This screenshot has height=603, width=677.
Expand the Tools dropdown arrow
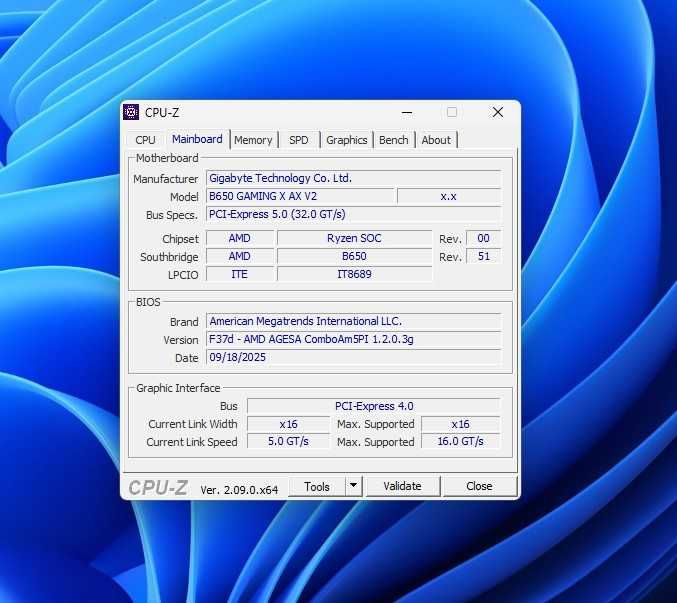click(354, 486)
